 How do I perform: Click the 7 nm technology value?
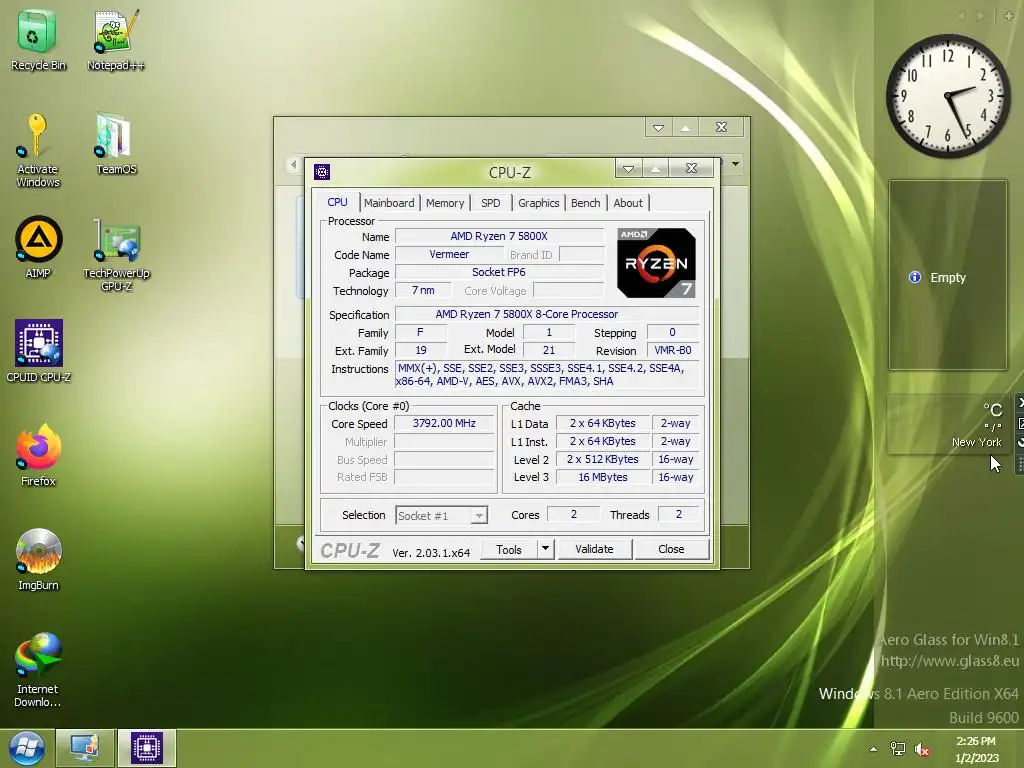(423, 290)
